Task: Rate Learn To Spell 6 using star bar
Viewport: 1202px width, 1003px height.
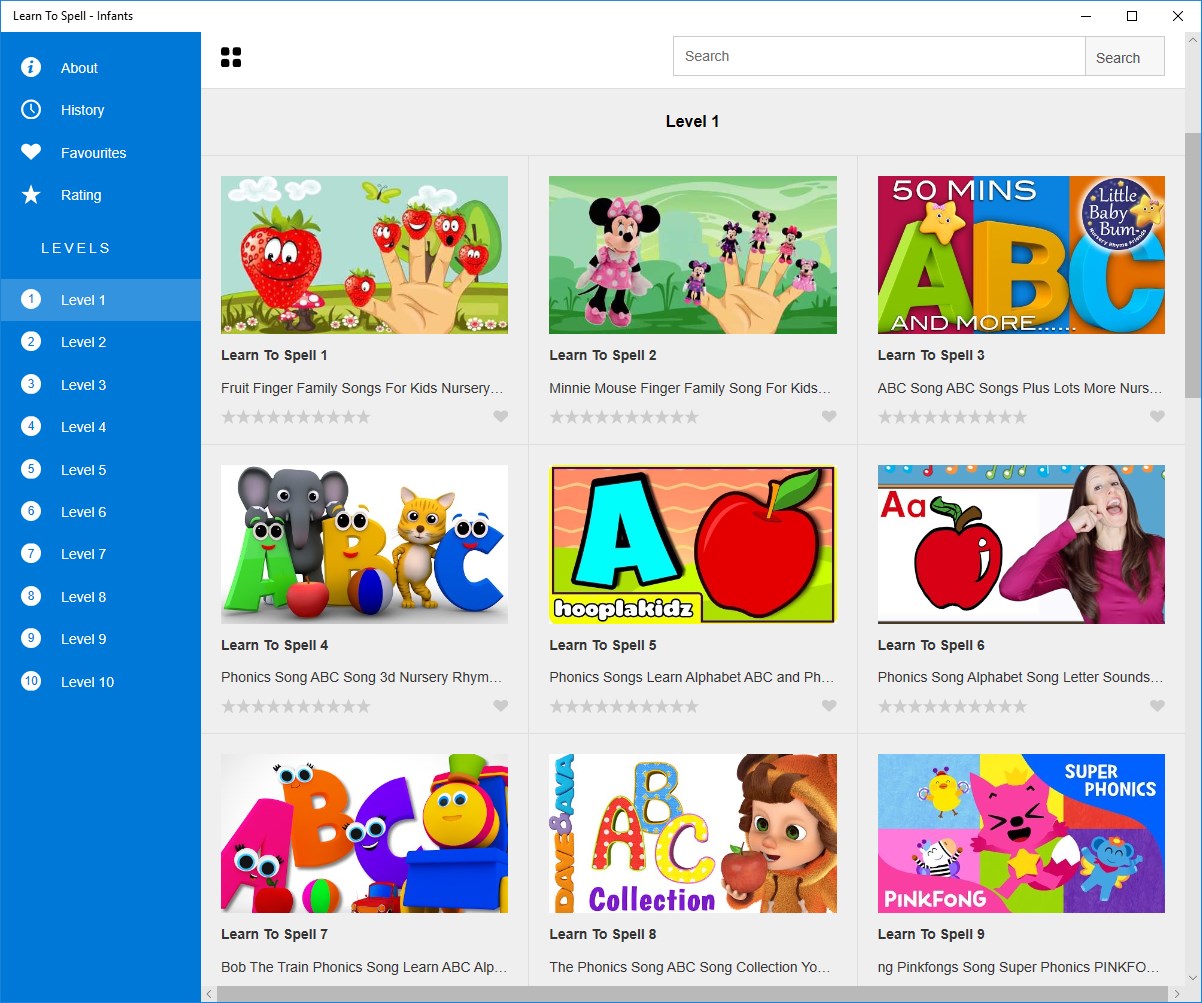Action: click(x=952, y=706)
